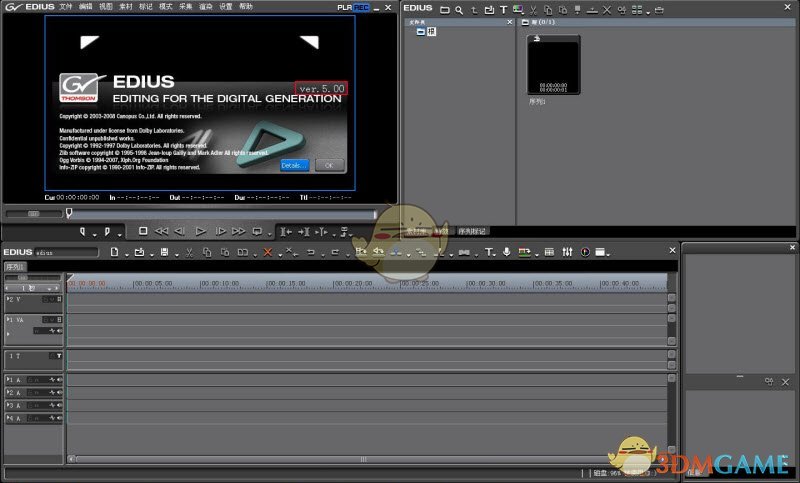Click the Vector Scope round icon in the timeline toolbar

(585, 252)
